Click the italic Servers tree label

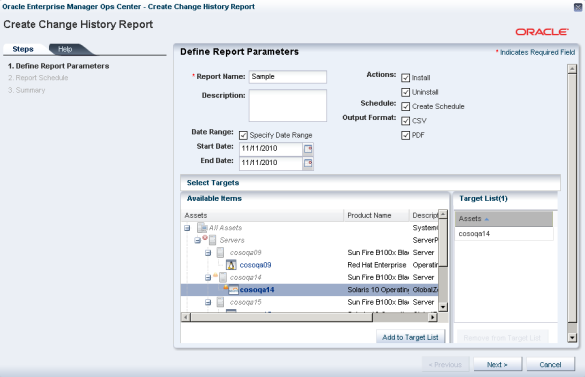pyautogui.click(x=232, y=240)
